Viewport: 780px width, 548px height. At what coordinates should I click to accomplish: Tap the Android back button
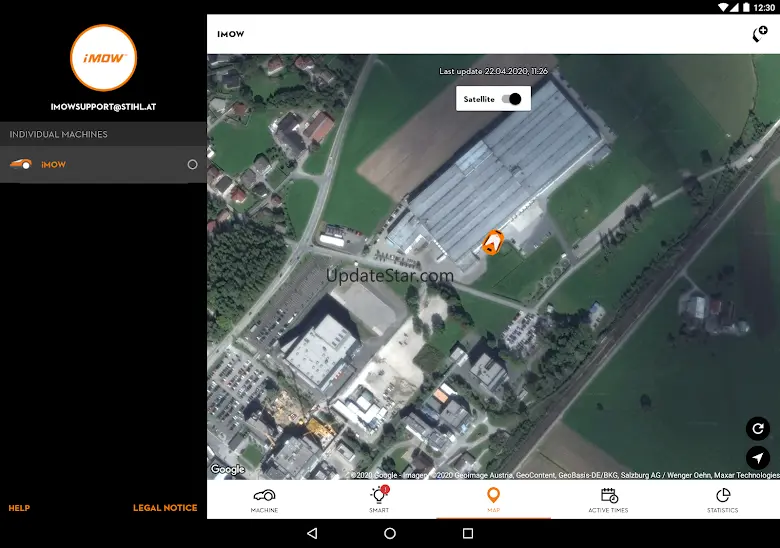tap(312, 534)
